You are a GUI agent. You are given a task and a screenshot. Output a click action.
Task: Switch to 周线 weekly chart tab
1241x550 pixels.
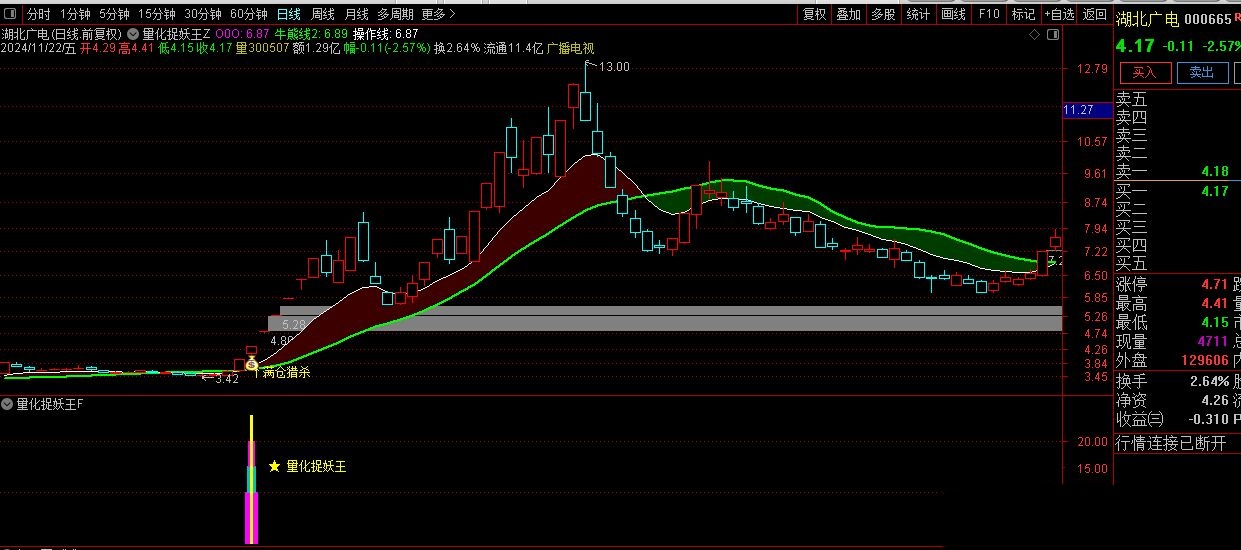pyautogui.click(x=322, y=14)
